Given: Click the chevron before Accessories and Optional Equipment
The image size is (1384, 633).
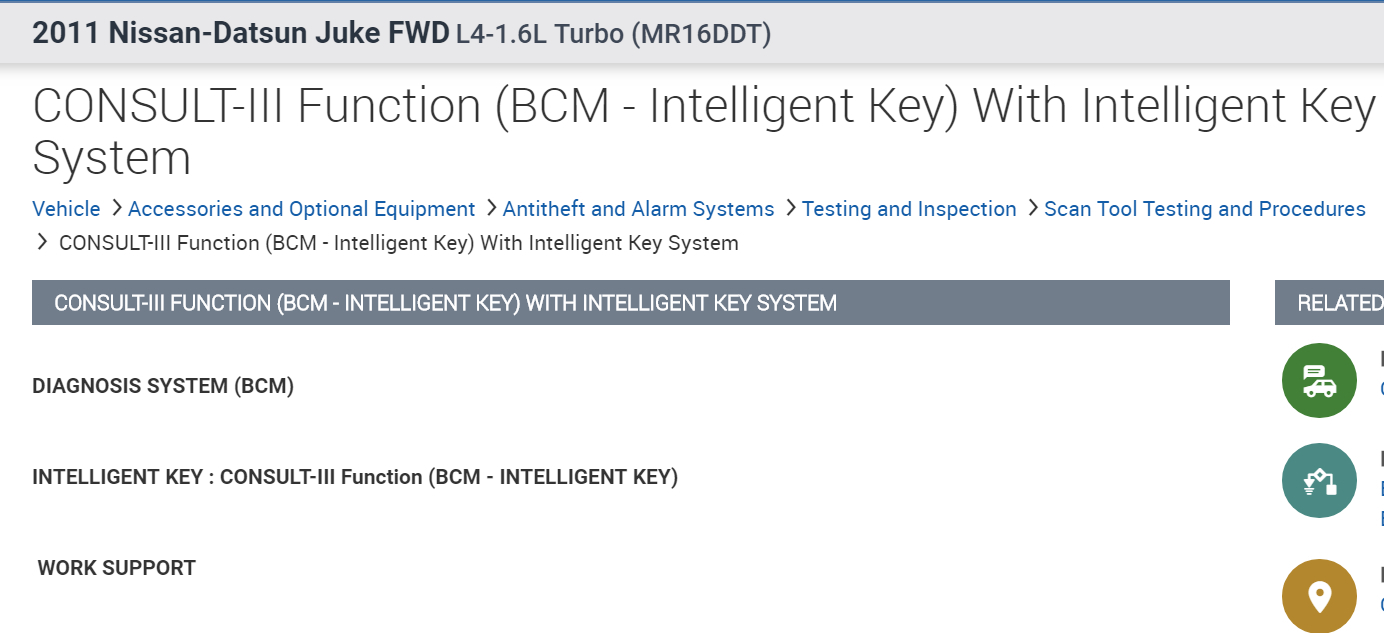Looking at the screenshot, I should 116,208.
